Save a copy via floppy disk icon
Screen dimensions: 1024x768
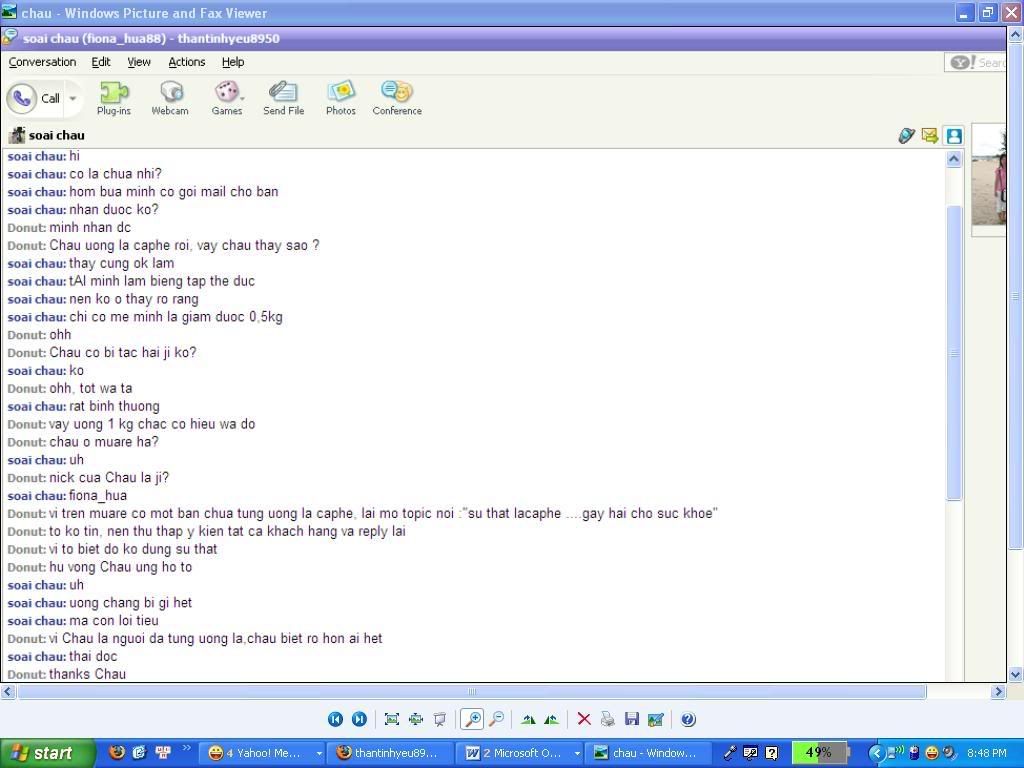[631, 719]
